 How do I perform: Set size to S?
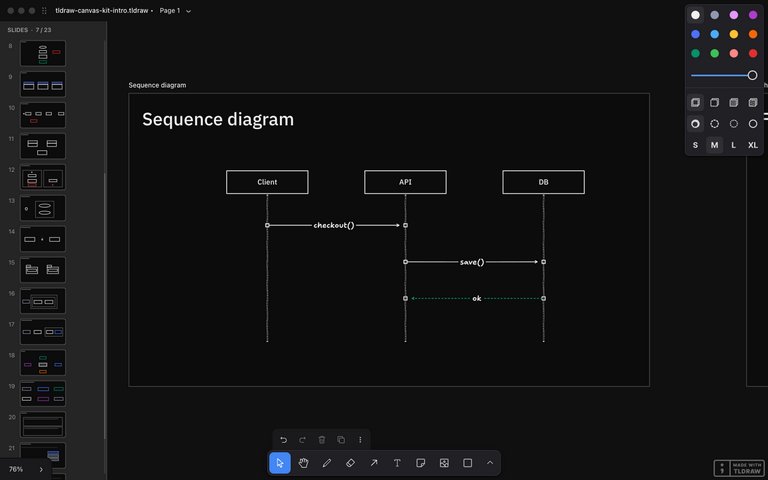[x=695, y=145]
